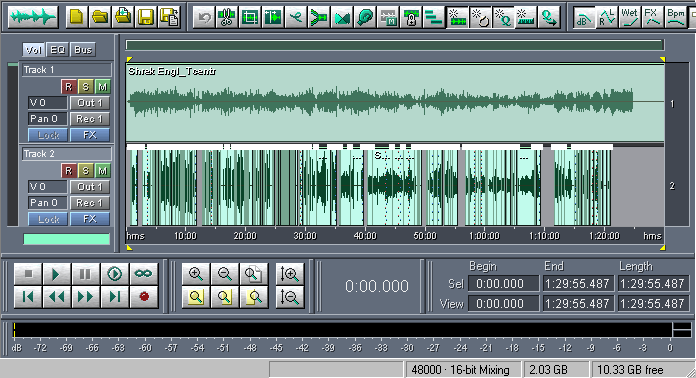This screenshot has height=378, width=696.
Task: Click the spiral loop toolbar icon
Action: pos(365,17)
